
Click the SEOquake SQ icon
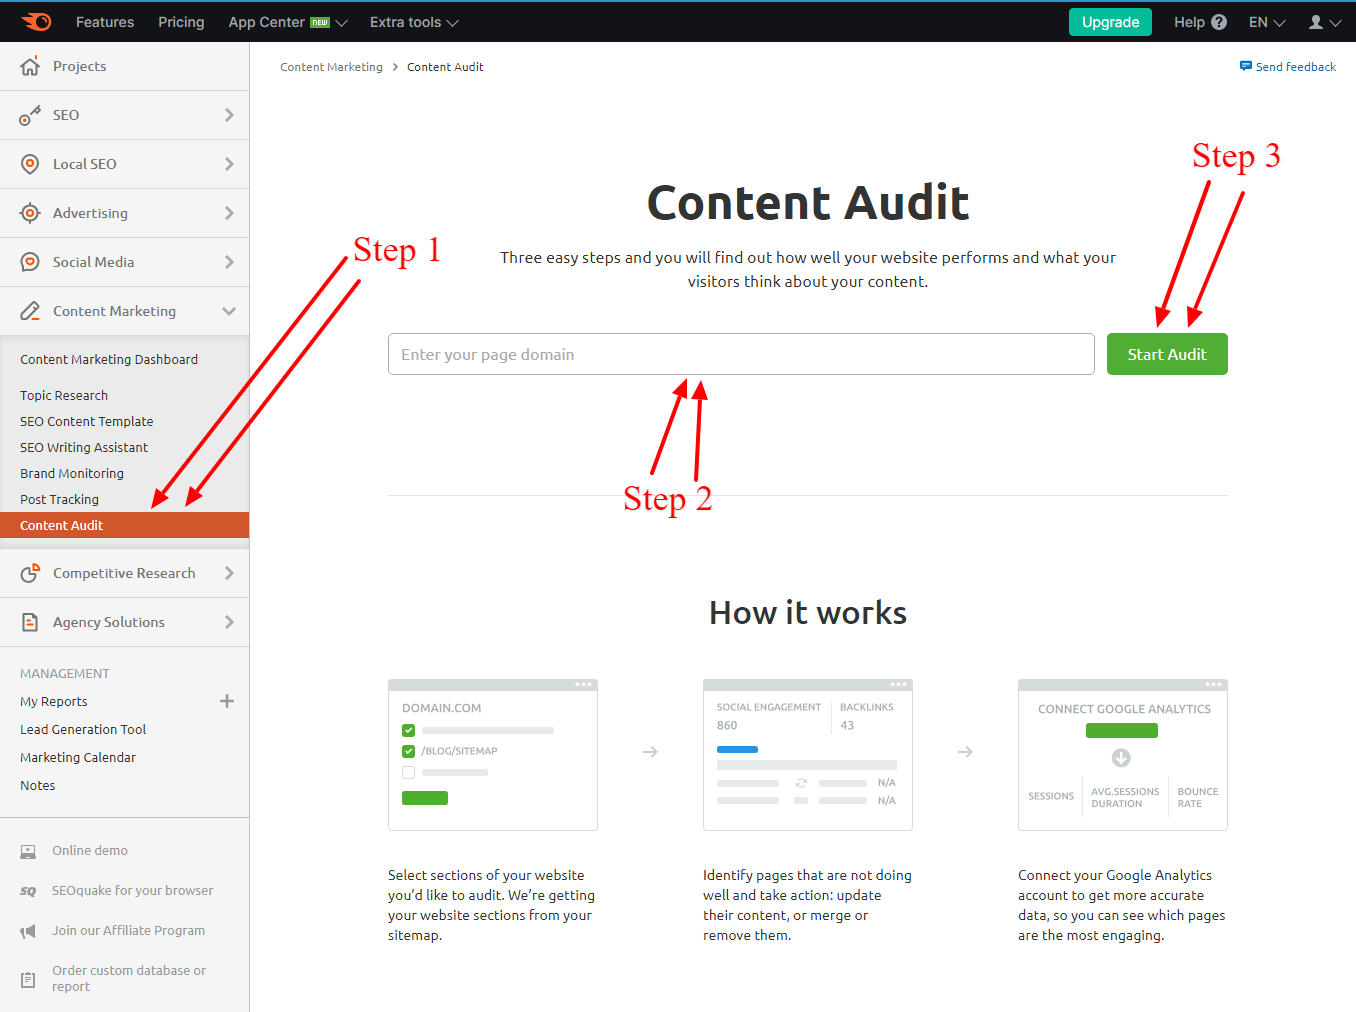[28, 891]
